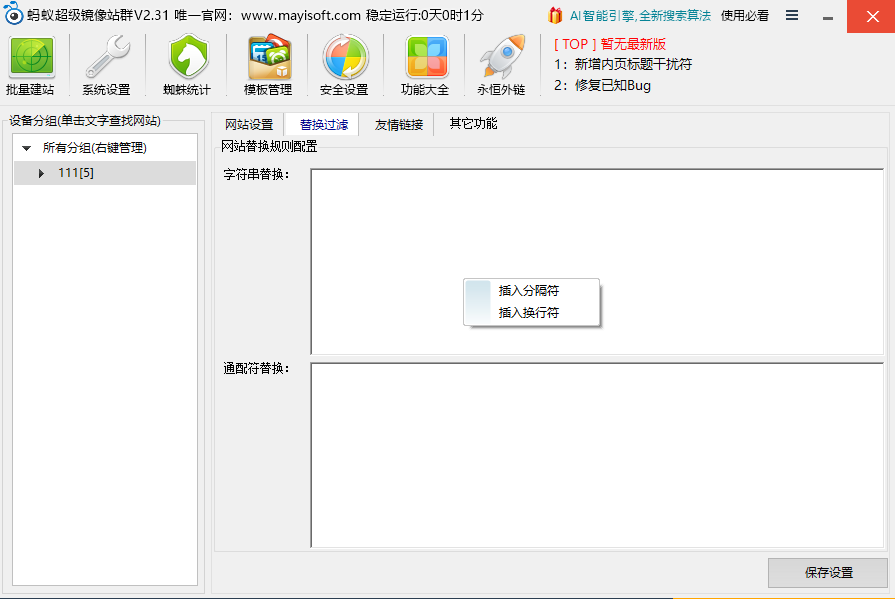Expand the 111[5] group node
The width and height of the screenshot is (895, 599).
tap(41, 173)
